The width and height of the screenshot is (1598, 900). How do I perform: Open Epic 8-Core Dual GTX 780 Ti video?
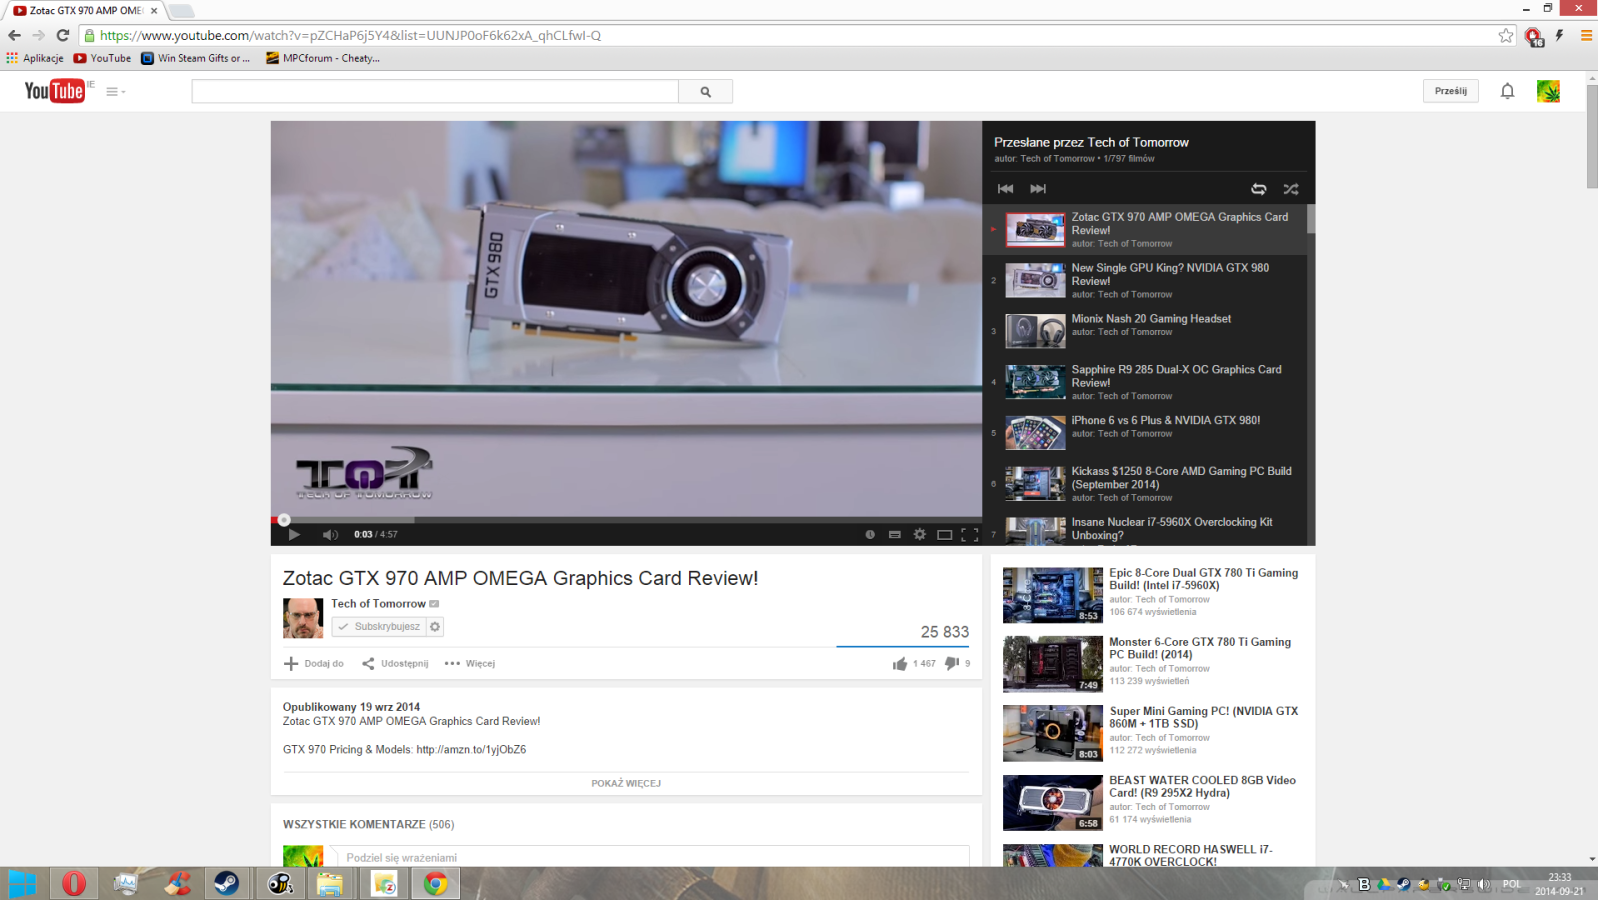click(x=1203, y=579)
